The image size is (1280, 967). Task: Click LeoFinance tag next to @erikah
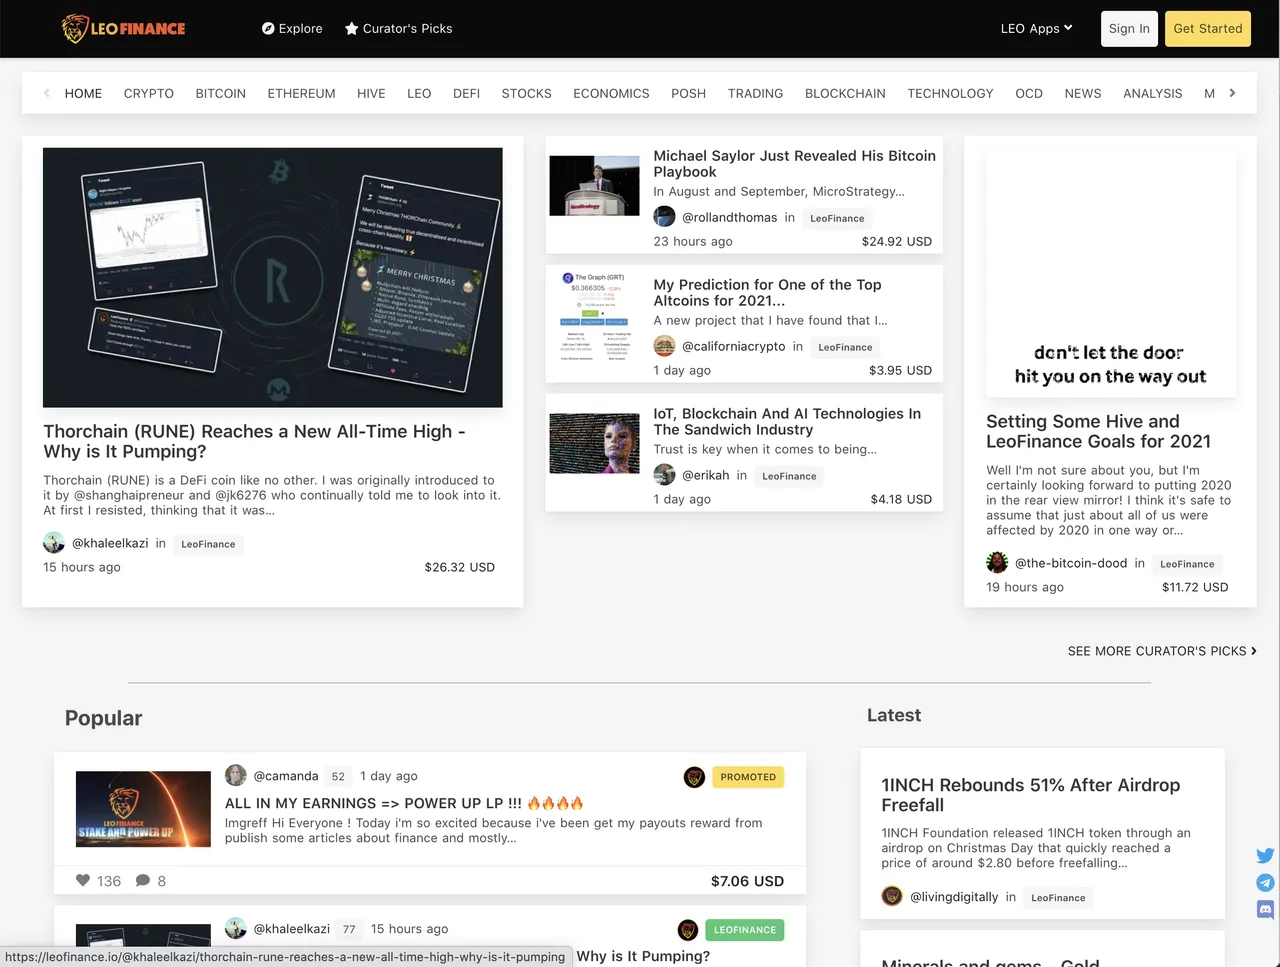[x=789, y=476]
